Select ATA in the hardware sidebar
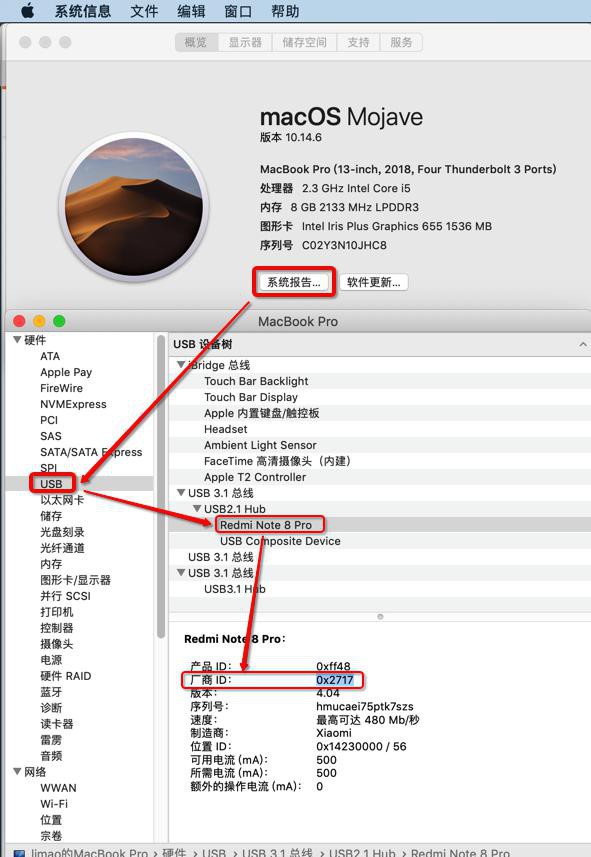Viewport: 591px width, 857px height. pos(50,356)
